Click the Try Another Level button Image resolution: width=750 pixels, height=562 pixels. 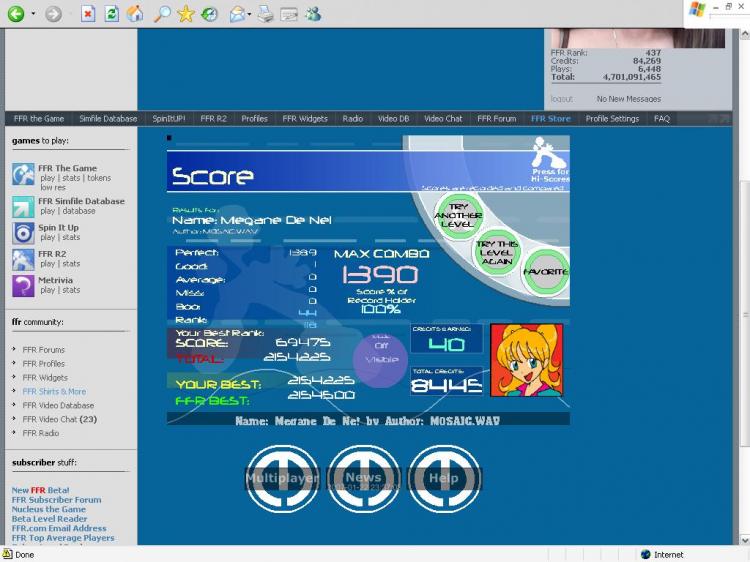(458, 216)
